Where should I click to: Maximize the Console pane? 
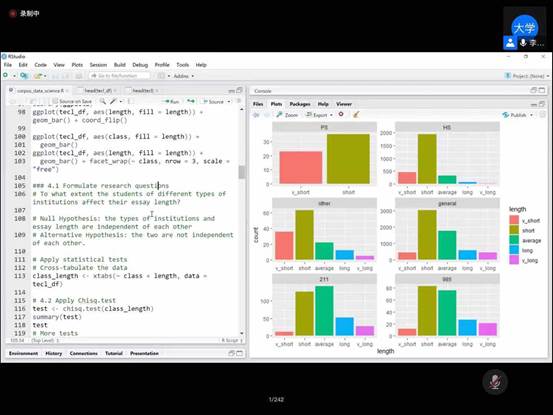tap(542, 90)
